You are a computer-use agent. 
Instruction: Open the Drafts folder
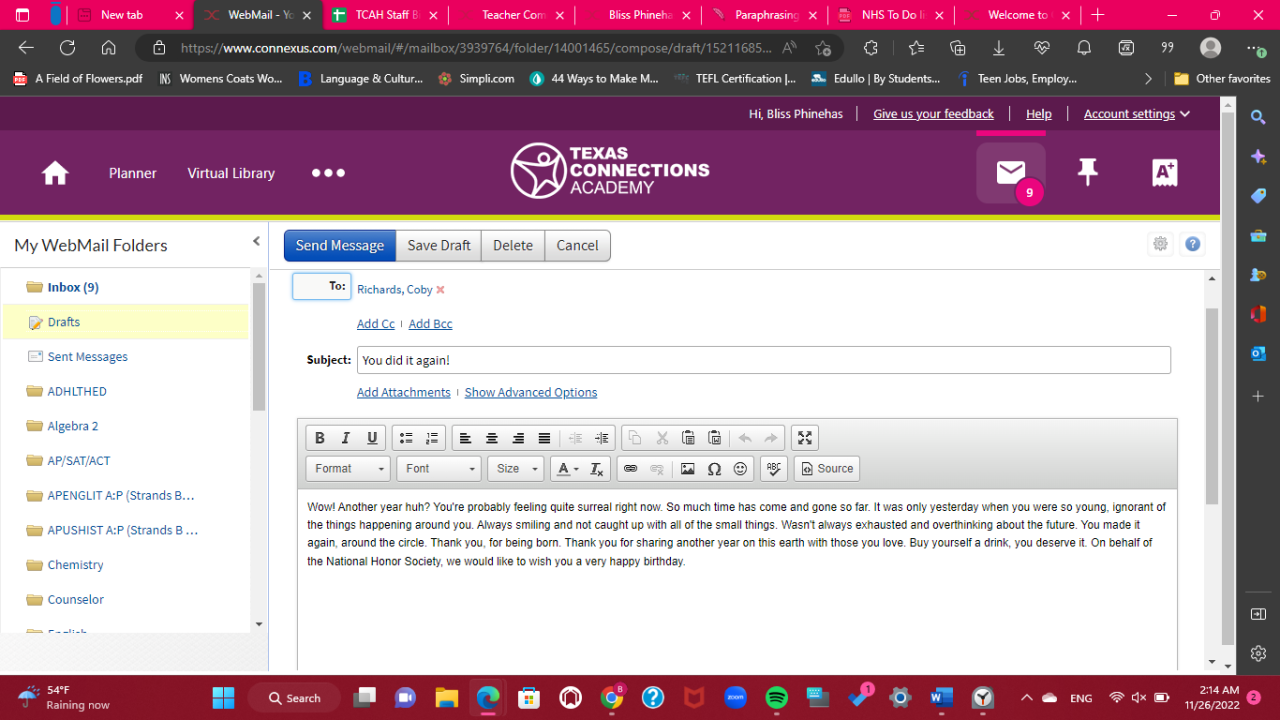tap(64, 322)
